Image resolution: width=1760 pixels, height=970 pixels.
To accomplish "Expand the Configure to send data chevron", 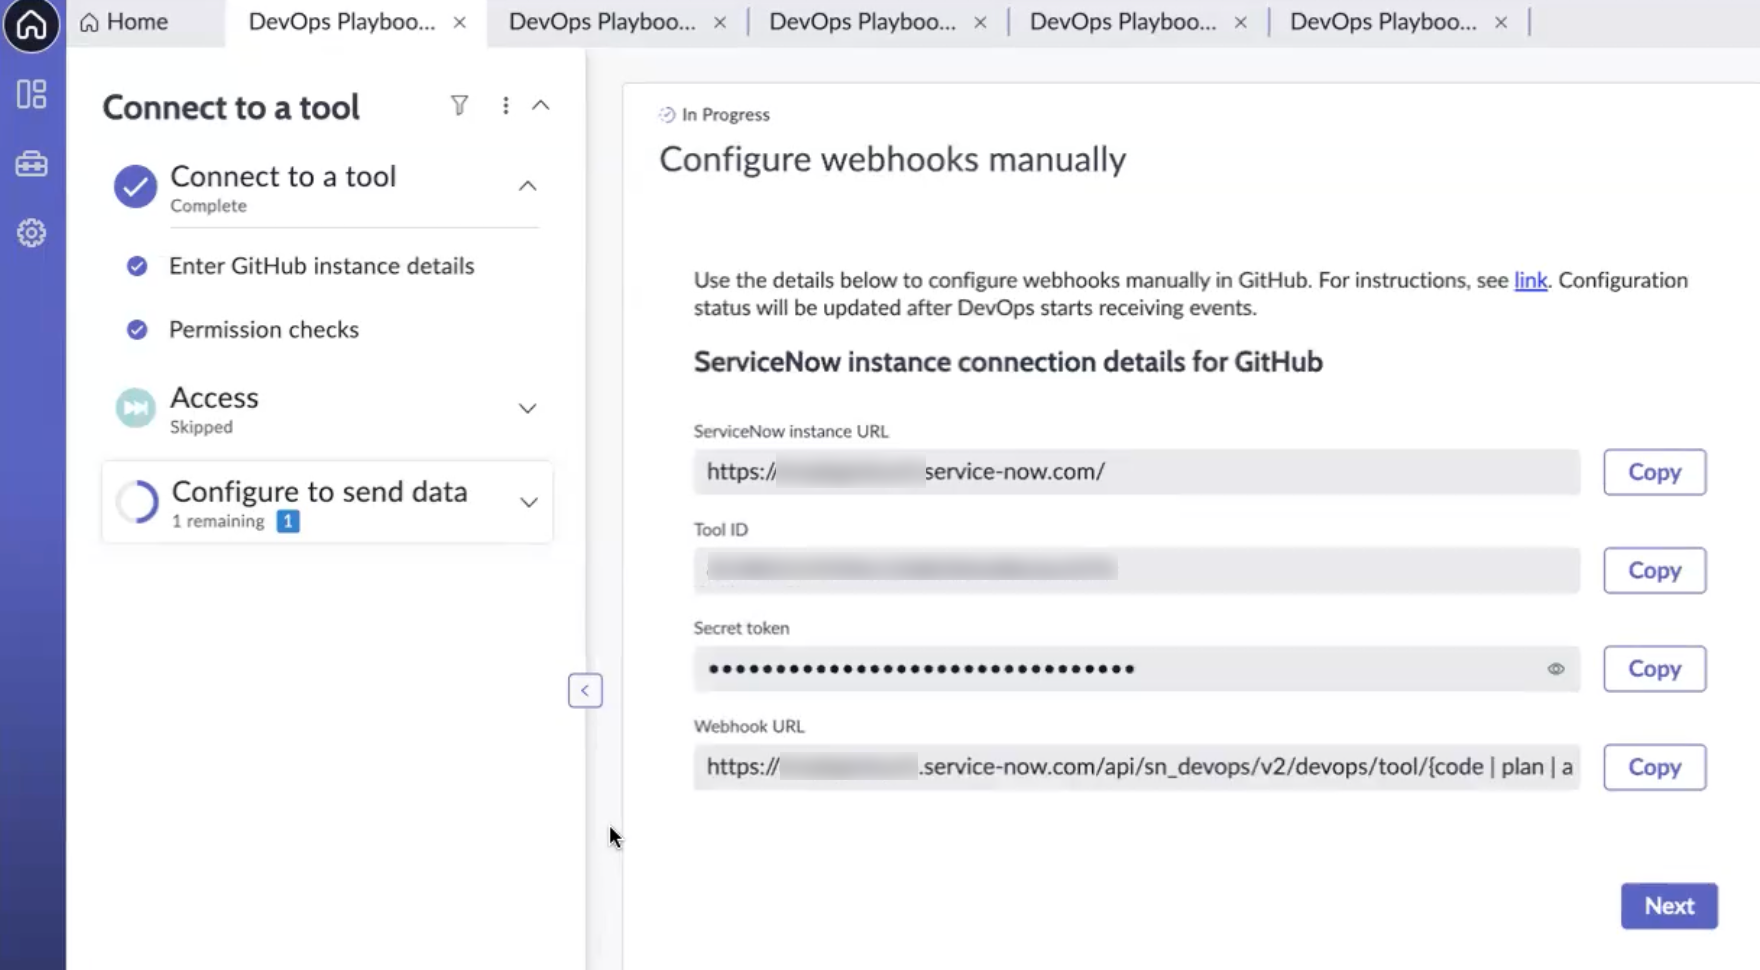I will (528, 502).
